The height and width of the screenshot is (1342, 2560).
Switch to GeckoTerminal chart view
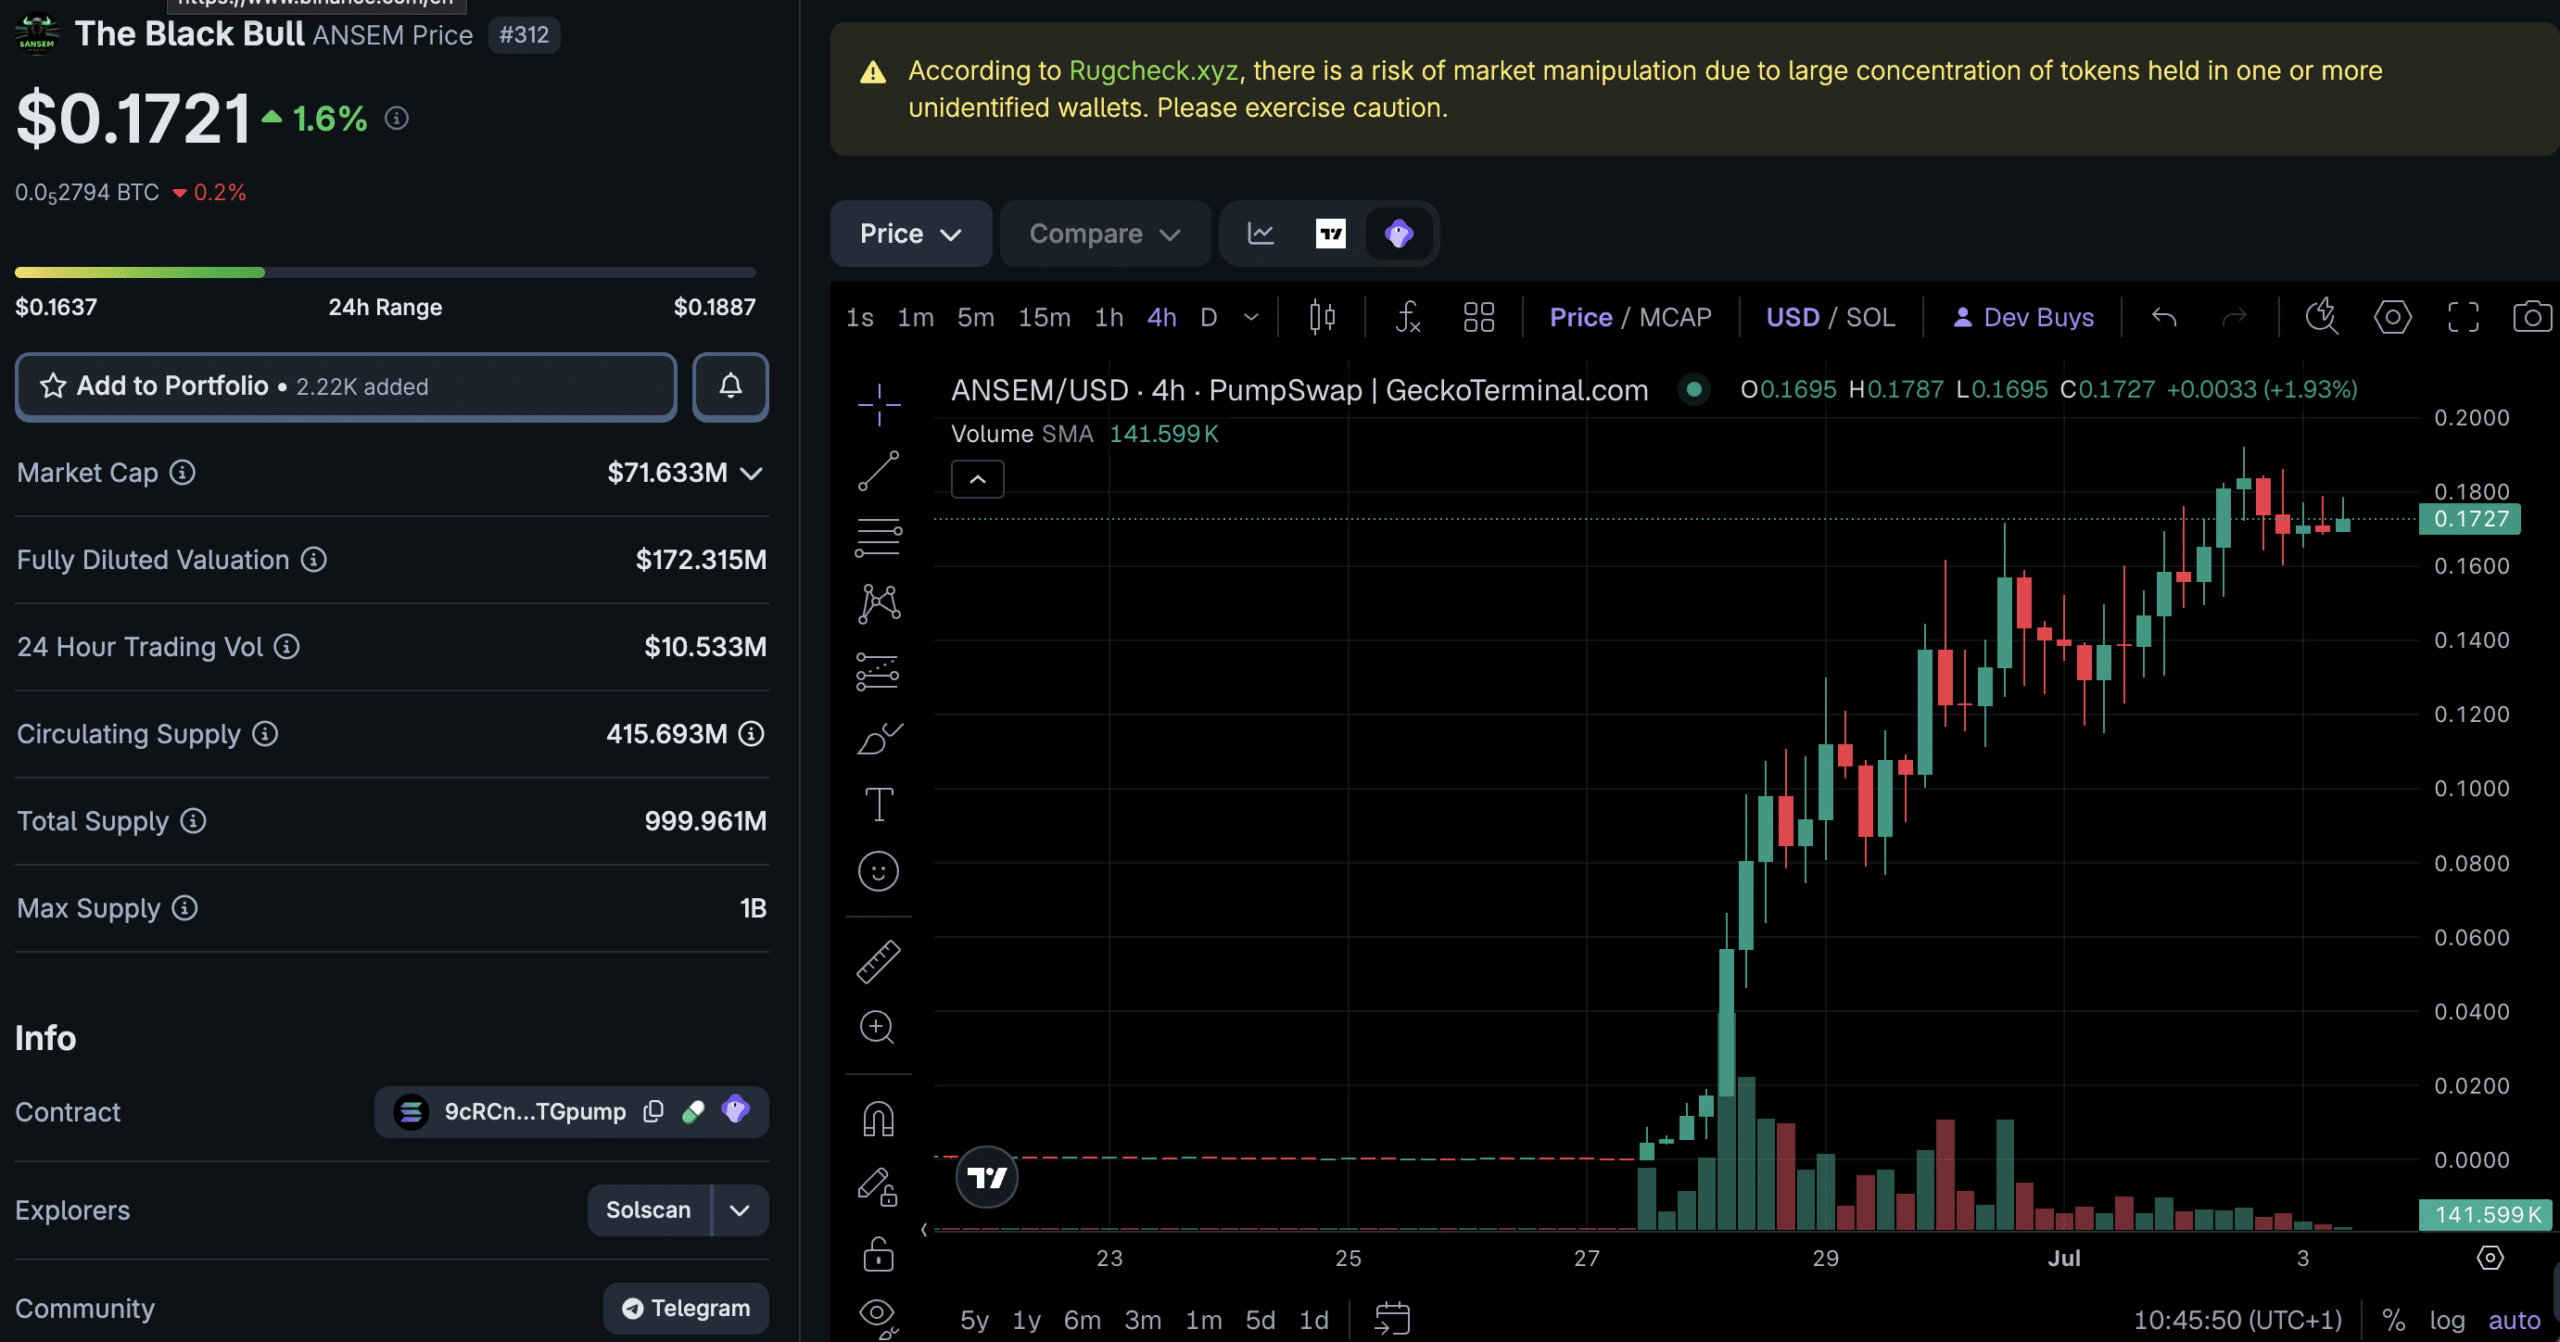click(x=1399, y=233)
